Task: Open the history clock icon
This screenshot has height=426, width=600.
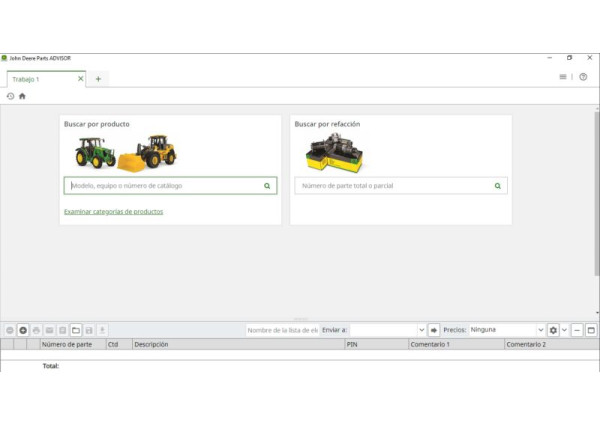Action: point(10,96)
